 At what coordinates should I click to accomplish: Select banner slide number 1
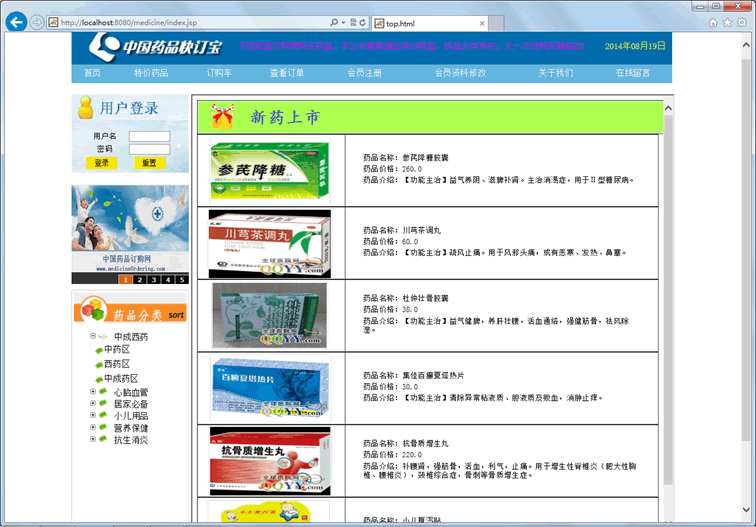[x=125, y=280]
